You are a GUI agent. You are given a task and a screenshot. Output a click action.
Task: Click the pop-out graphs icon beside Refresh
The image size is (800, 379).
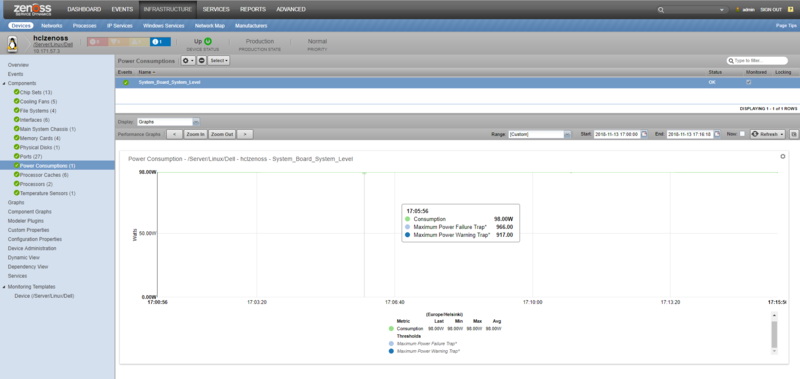click(794, 134)
